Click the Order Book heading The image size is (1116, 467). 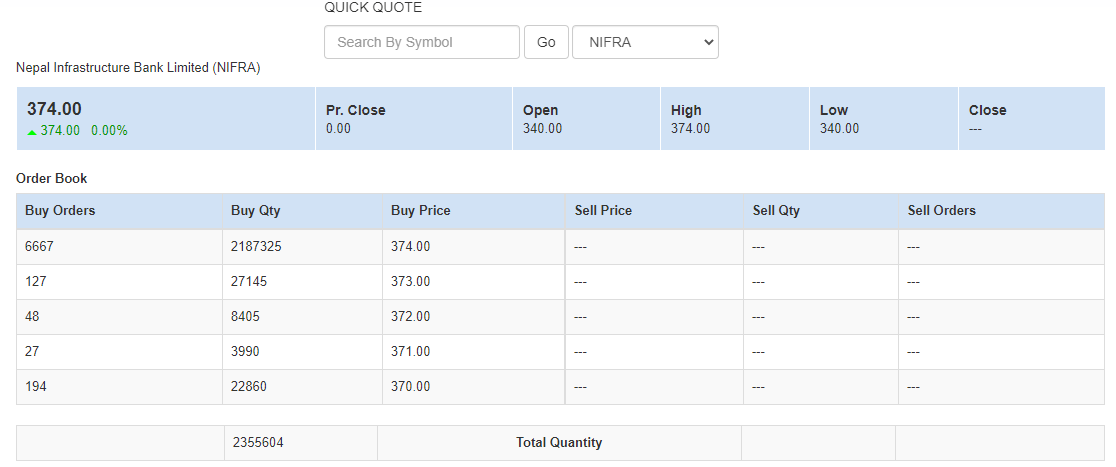[x=51, y=179]
